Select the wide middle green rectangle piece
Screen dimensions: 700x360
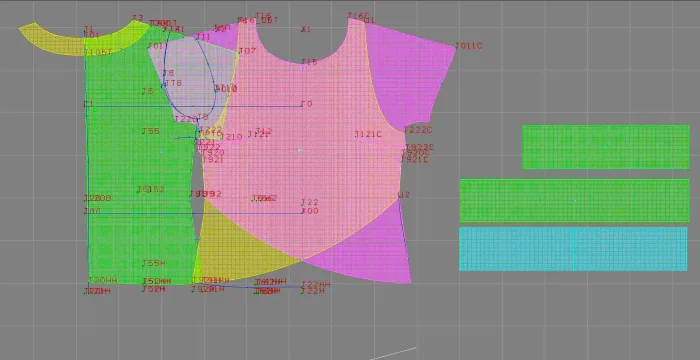575,201
